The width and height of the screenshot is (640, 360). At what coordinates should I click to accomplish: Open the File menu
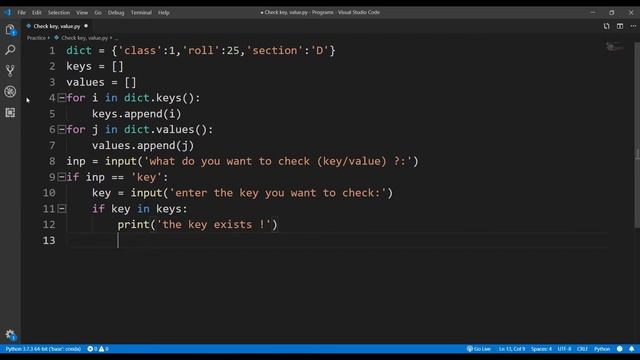click(21, 13)
